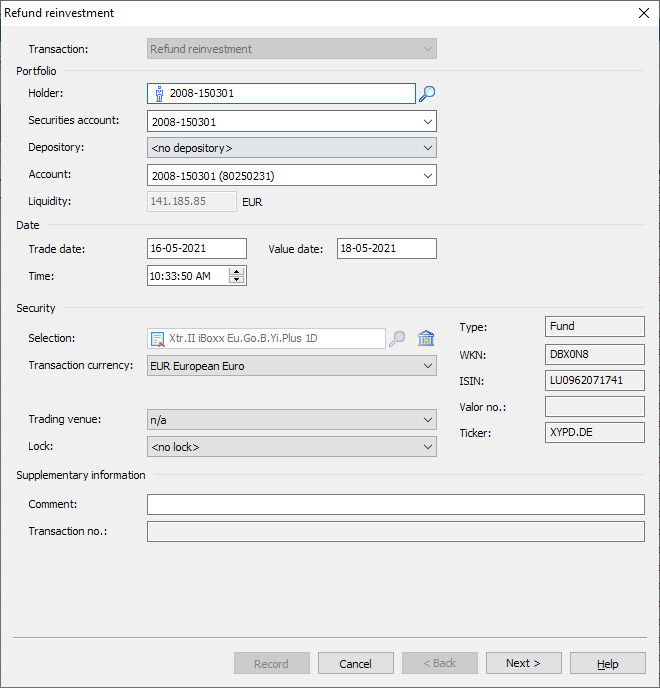
Task: Open the Depository dropdown
Action: (427, 148)
